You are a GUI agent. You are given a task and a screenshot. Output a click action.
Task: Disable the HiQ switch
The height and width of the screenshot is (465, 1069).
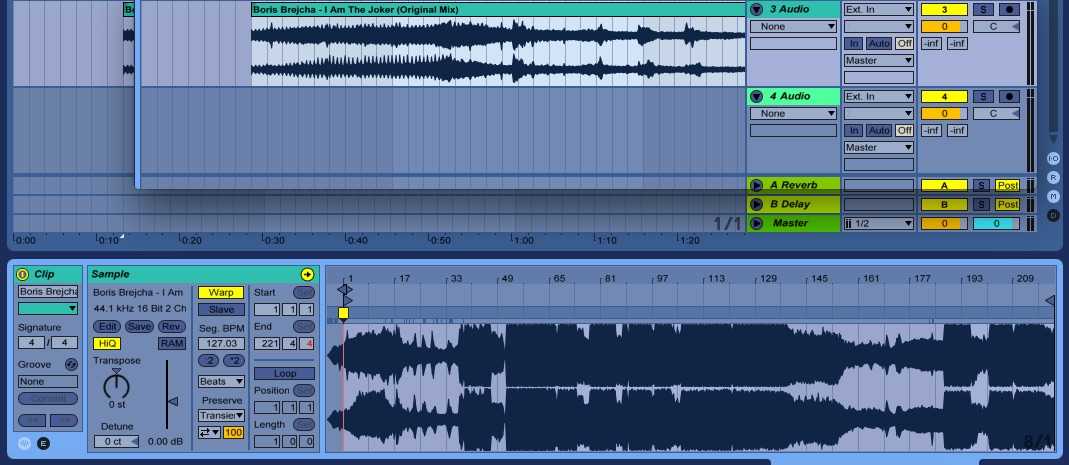coord(106,344)
